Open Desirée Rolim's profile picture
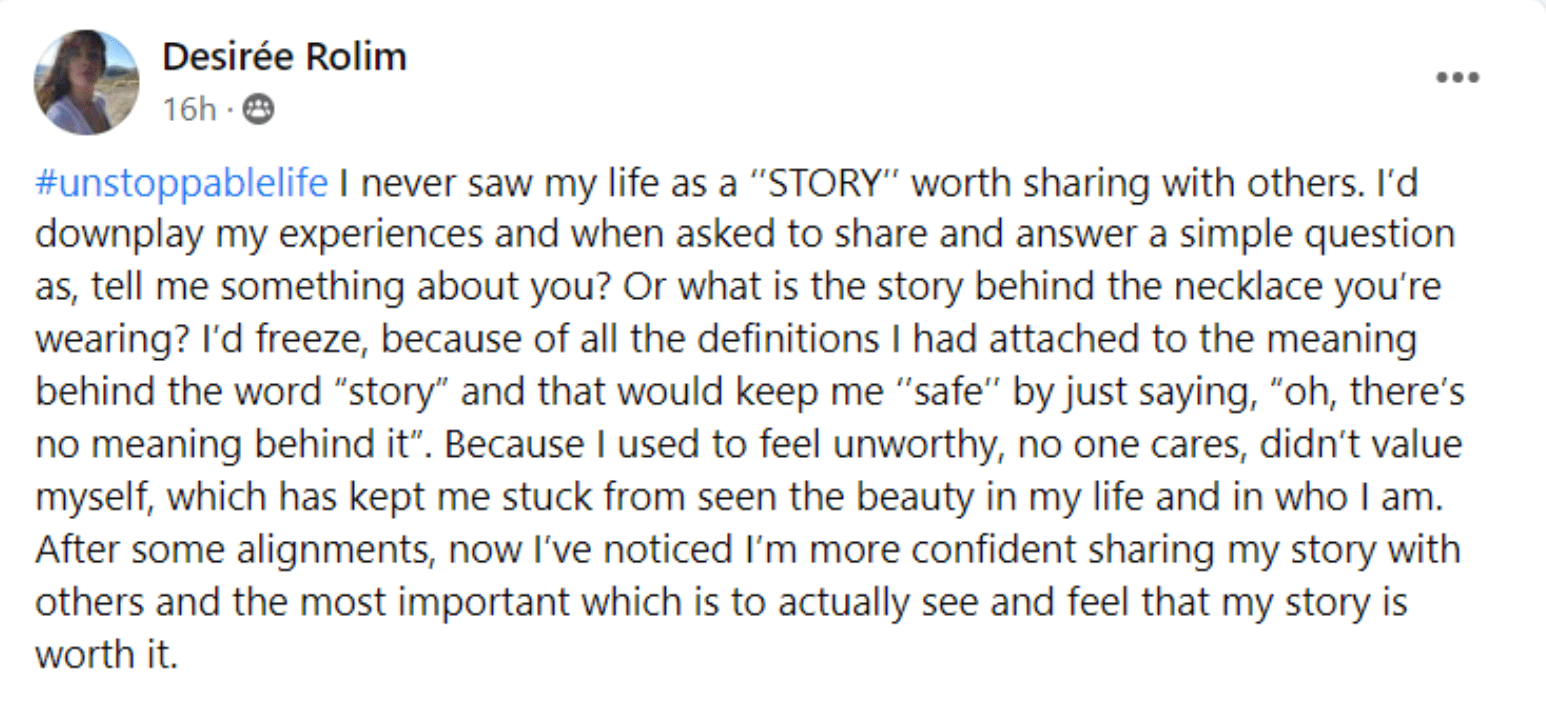This screenshot has width=1546, height=704. (x=86, y=83)
